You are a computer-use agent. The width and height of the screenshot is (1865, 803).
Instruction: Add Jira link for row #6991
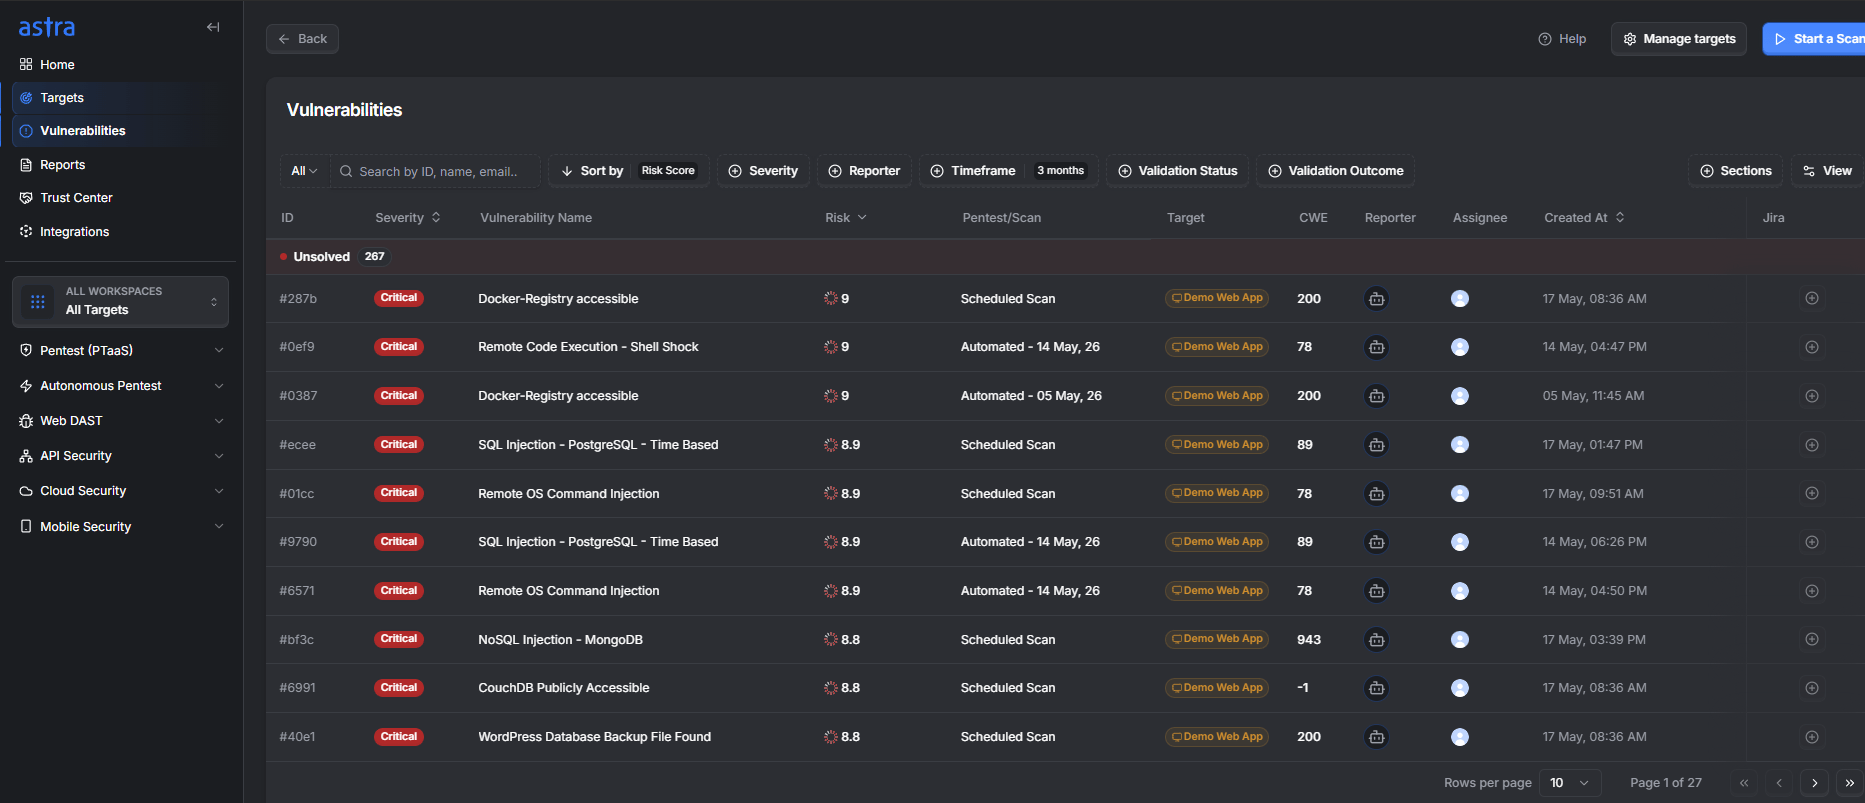(1812, 688)
